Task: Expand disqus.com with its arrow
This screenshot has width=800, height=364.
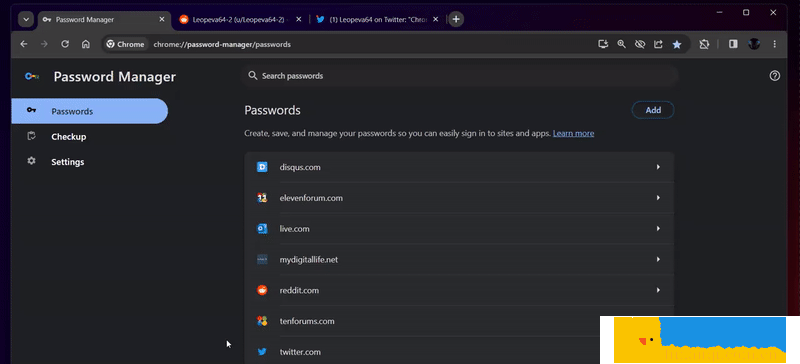Action: point(658,167)
